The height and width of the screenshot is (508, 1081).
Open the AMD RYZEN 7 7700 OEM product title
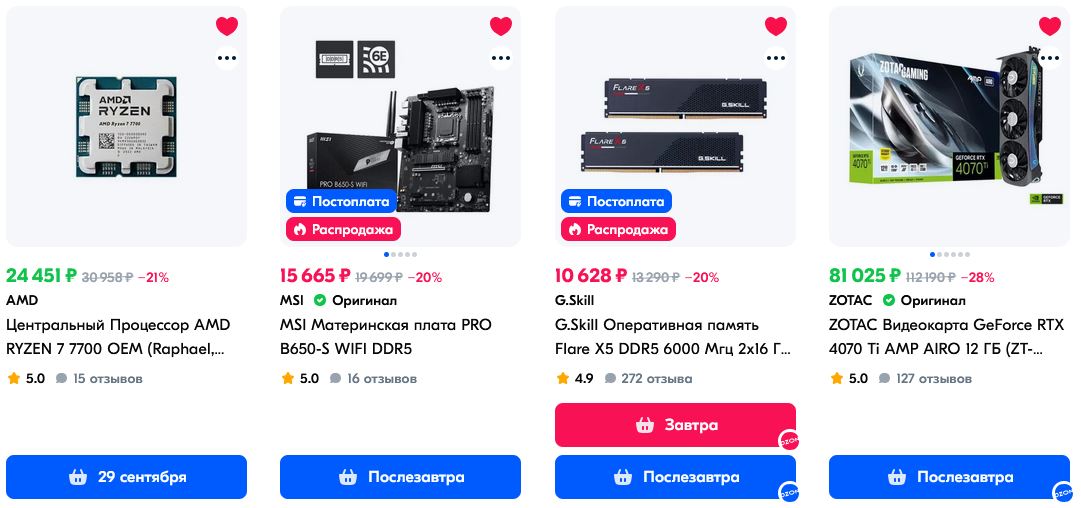pos(119,337)
